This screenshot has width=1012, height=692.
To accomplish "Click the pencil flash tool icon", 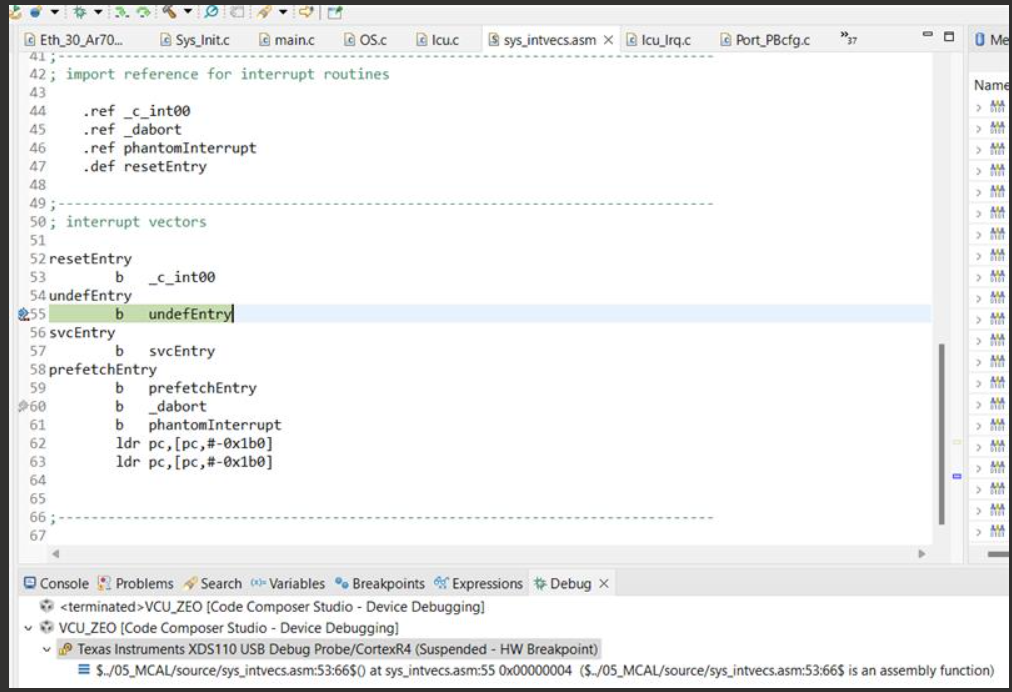I will pos(264,12).
